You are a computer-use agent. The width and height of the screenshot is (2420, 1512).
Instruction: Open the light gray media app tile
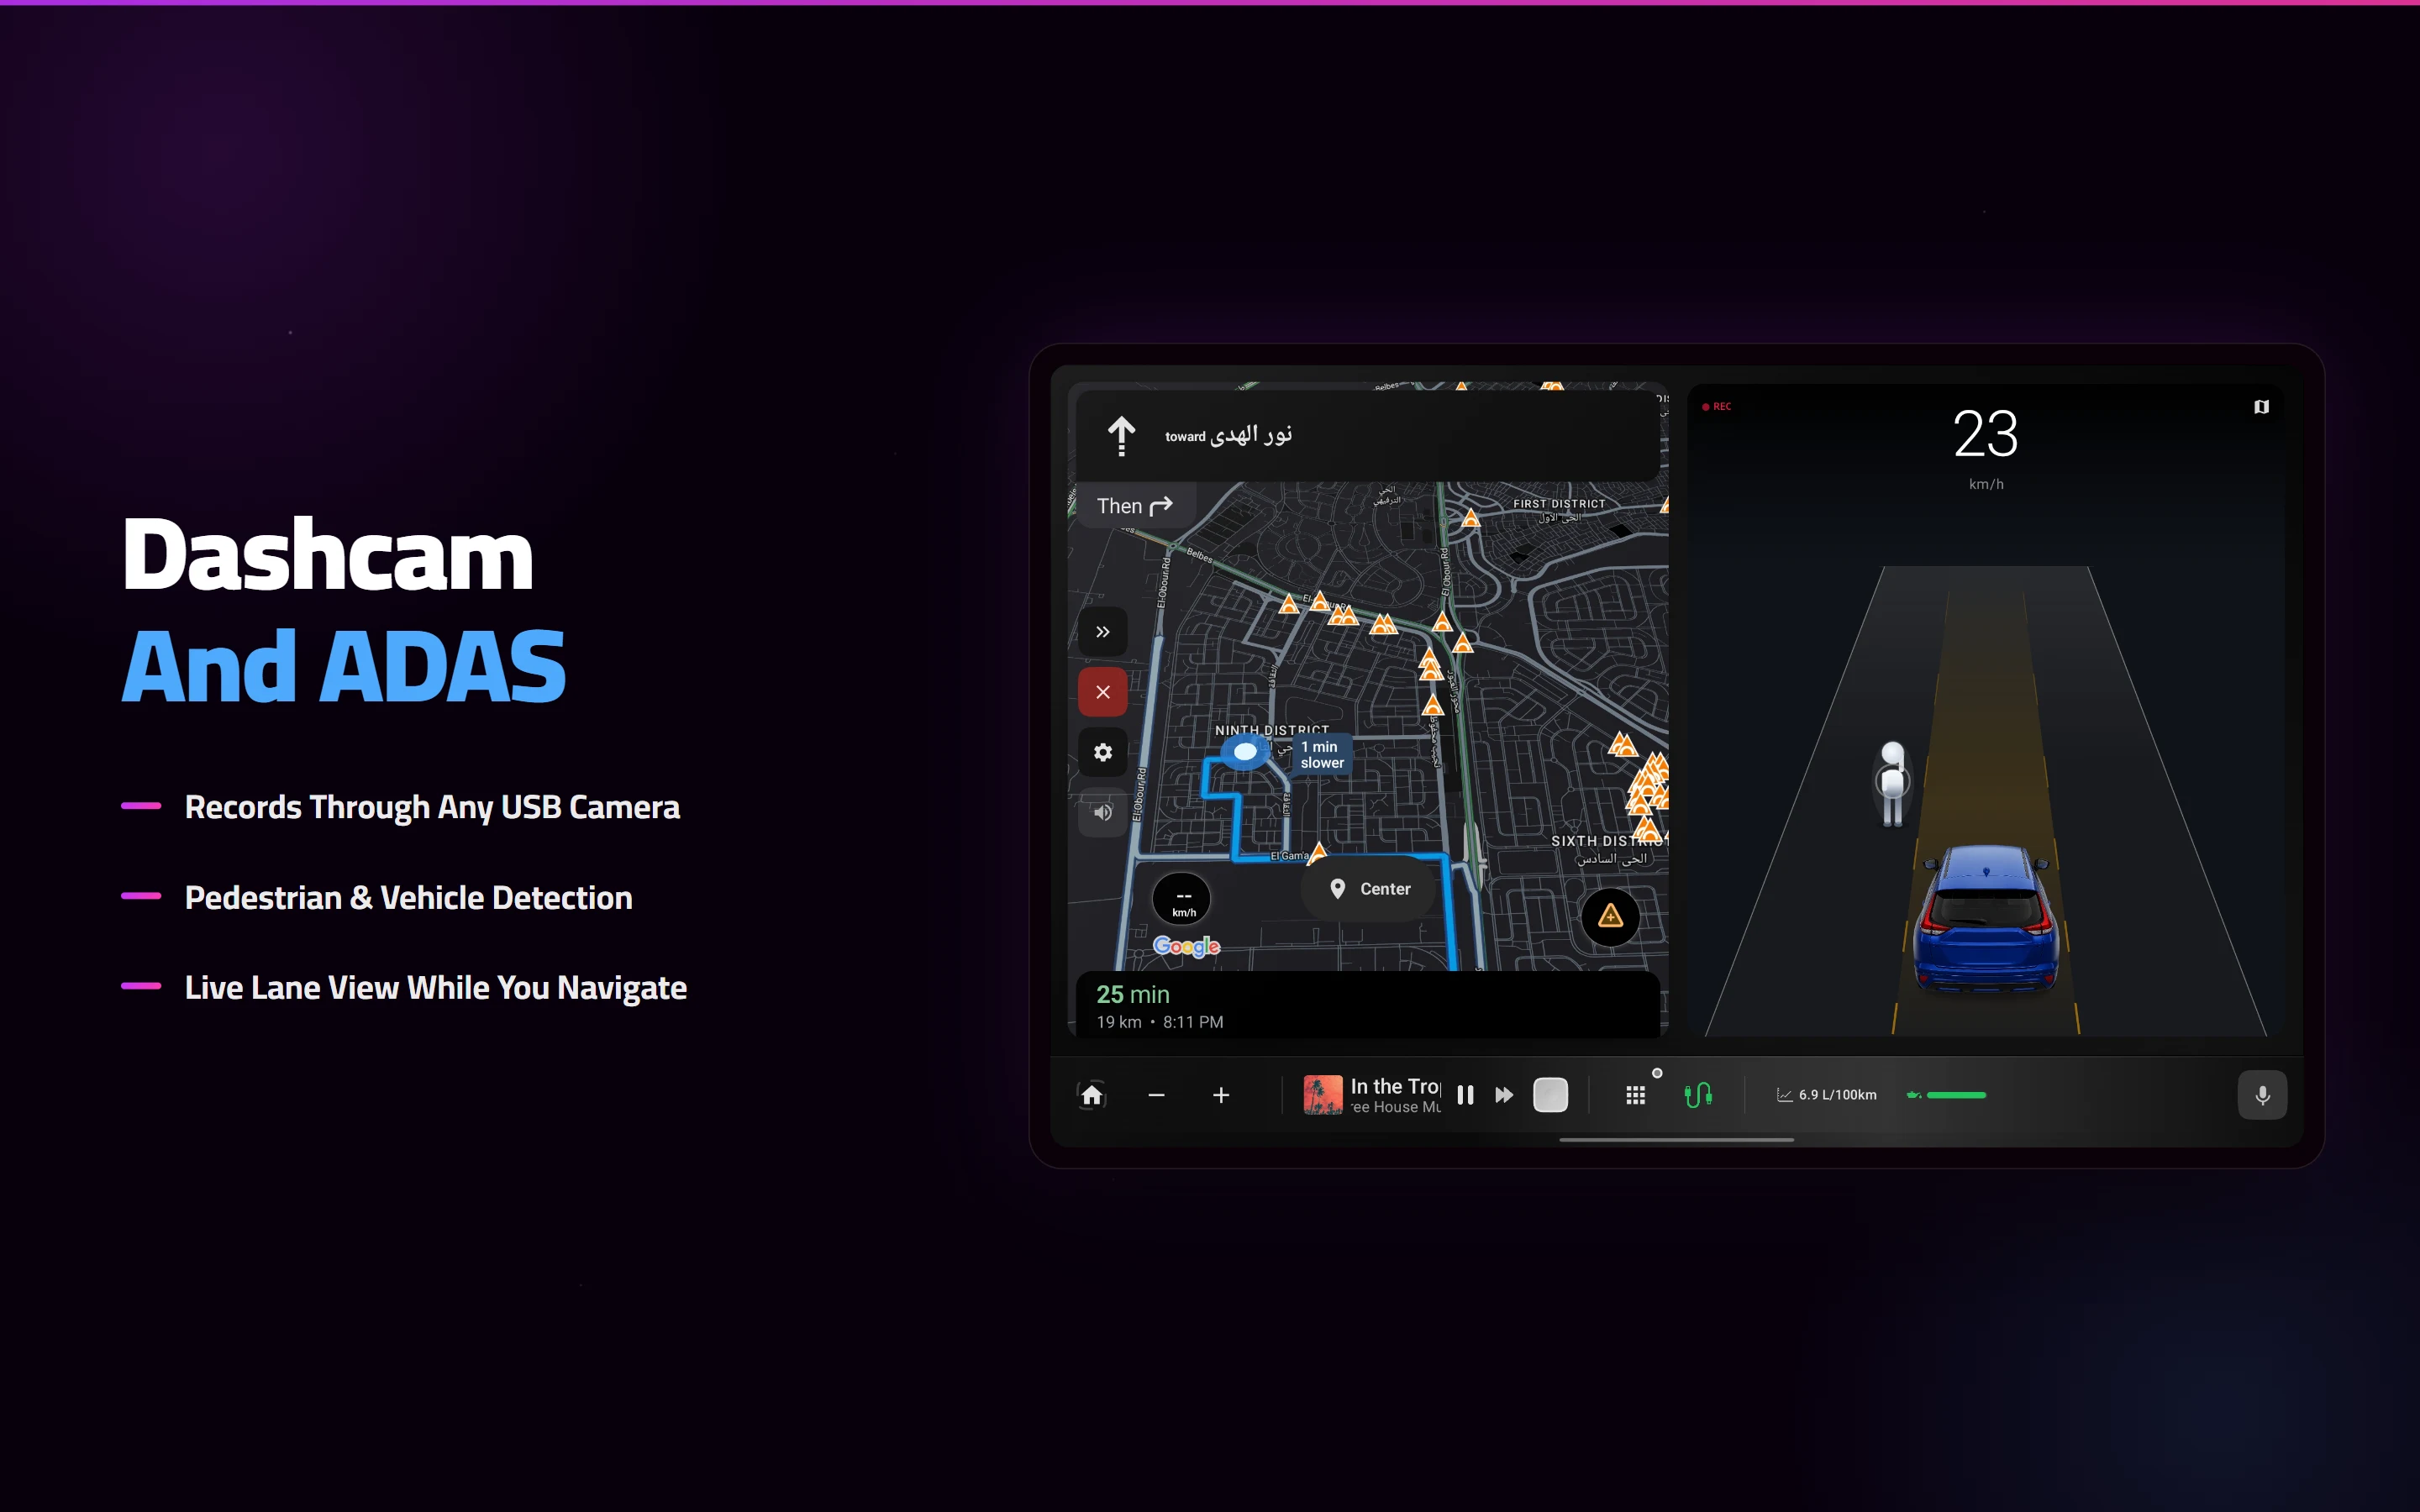coord(1551,1095)
